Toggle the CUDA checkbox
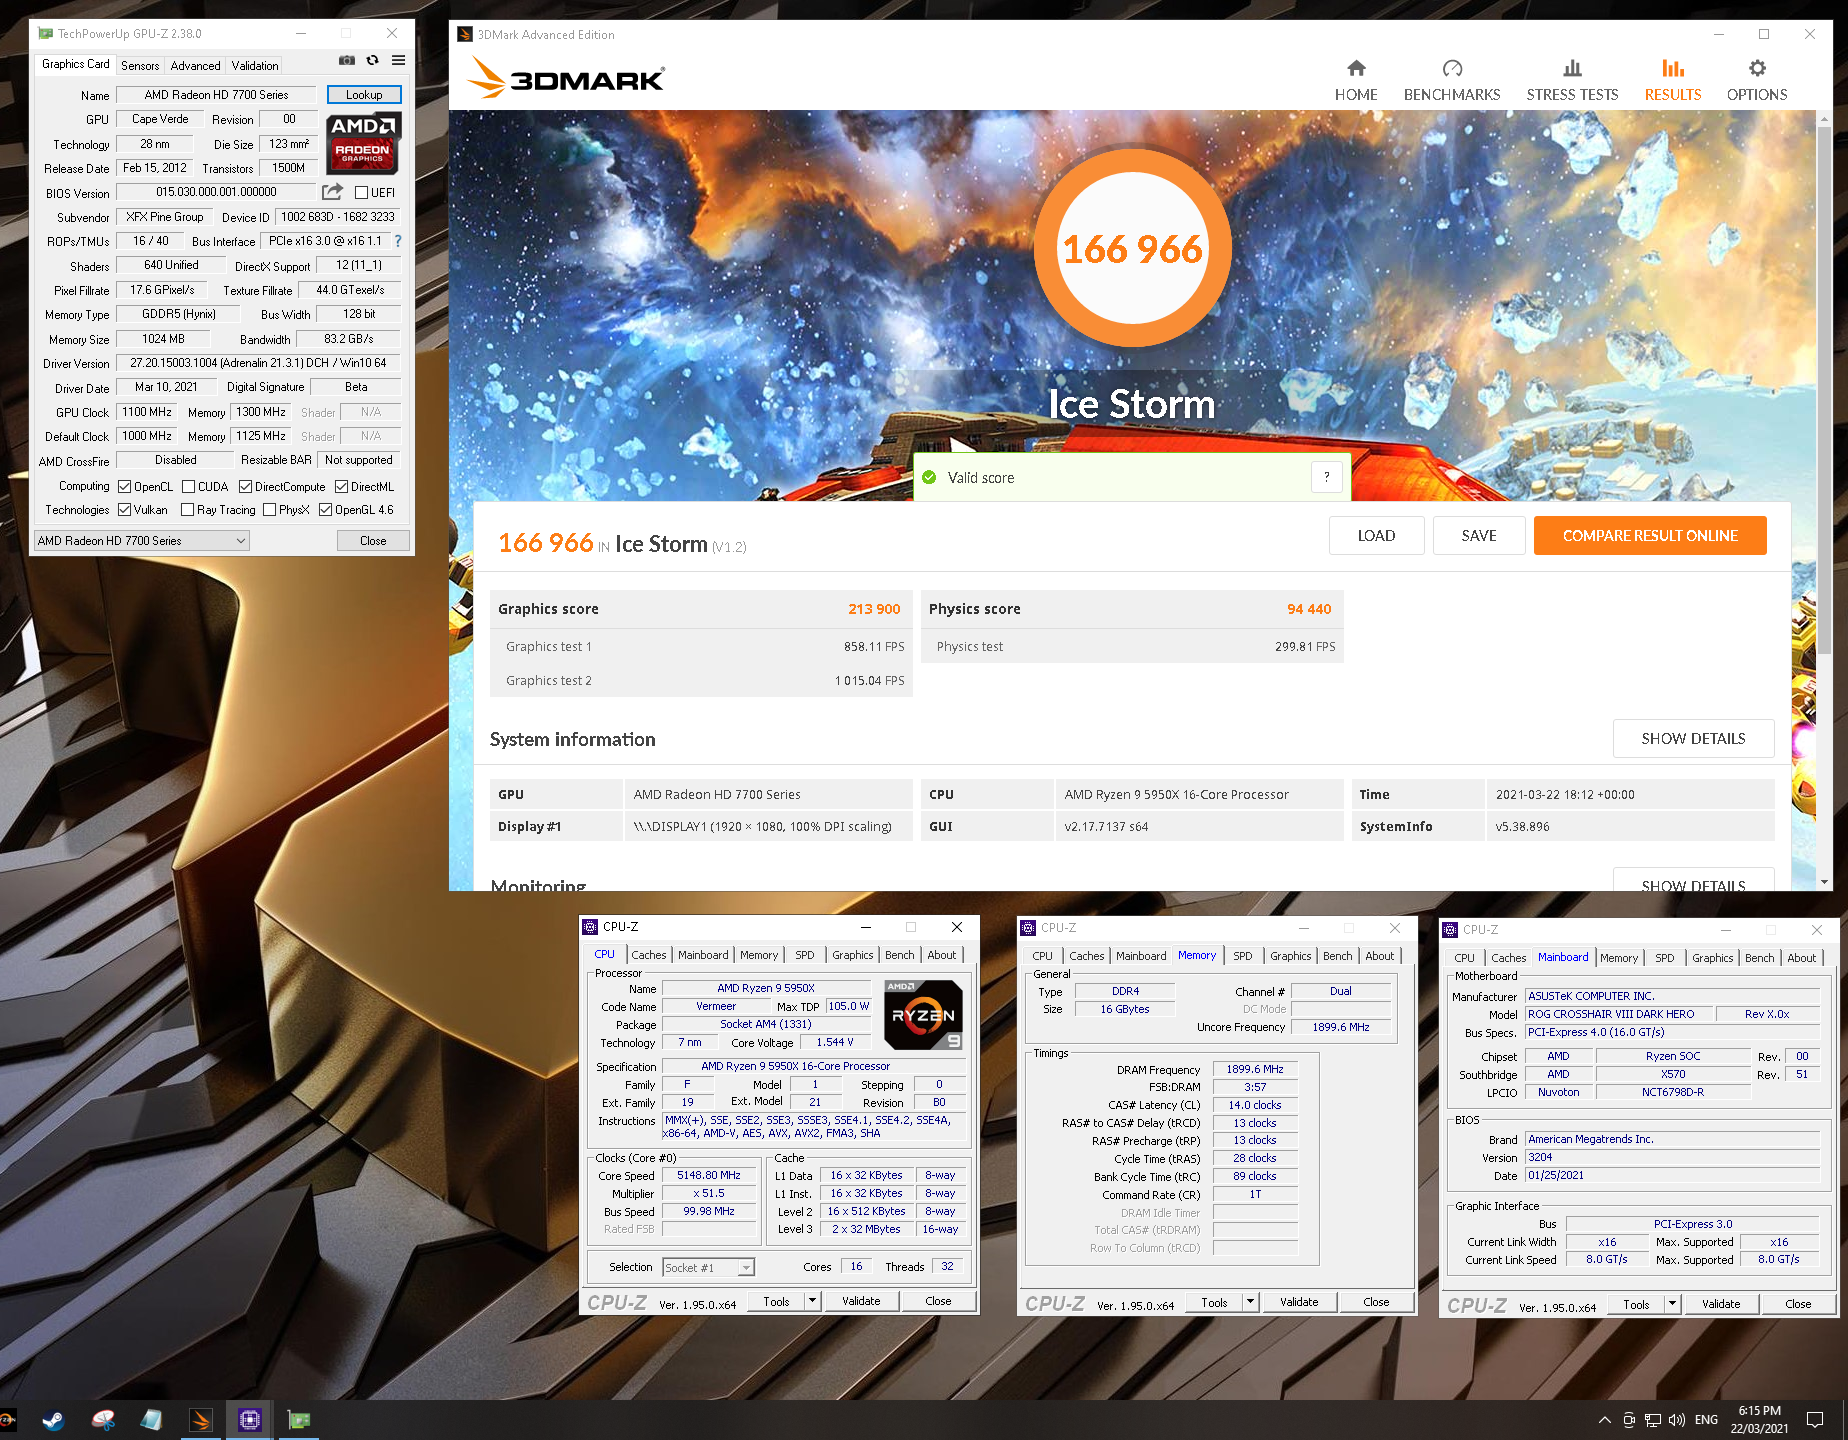Image resolution: width=1848 pixels, height=1440 pixels. click(188, 487)
